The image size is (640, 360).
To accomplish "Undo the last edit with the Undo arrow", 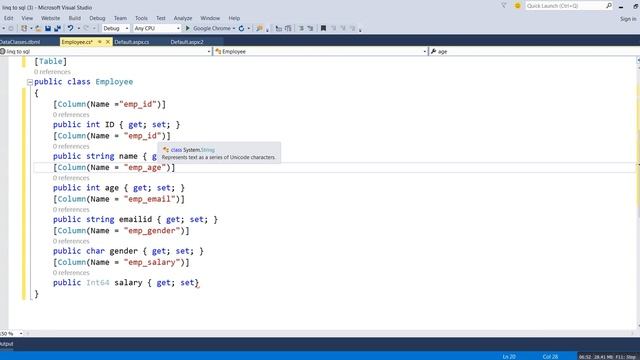I will [x=70, y=28].
